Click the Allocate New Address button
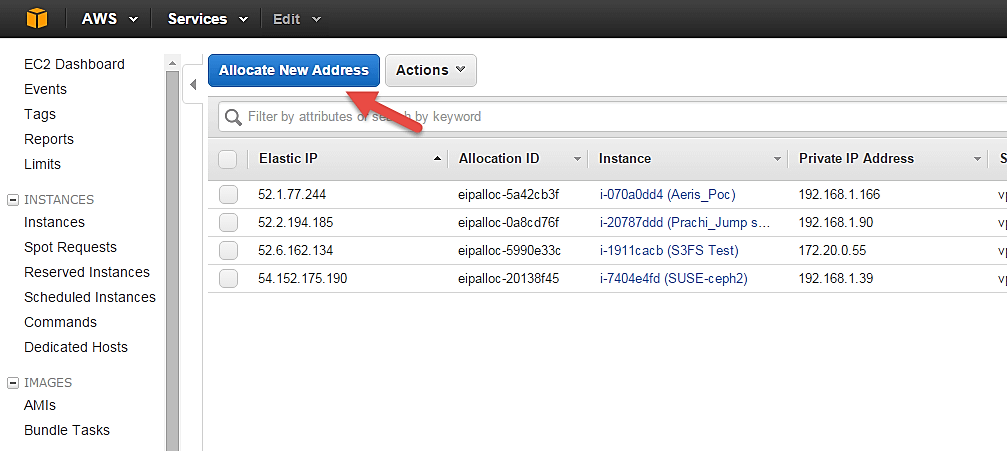This screenshot has height=451, width=1007. [294, 70]
